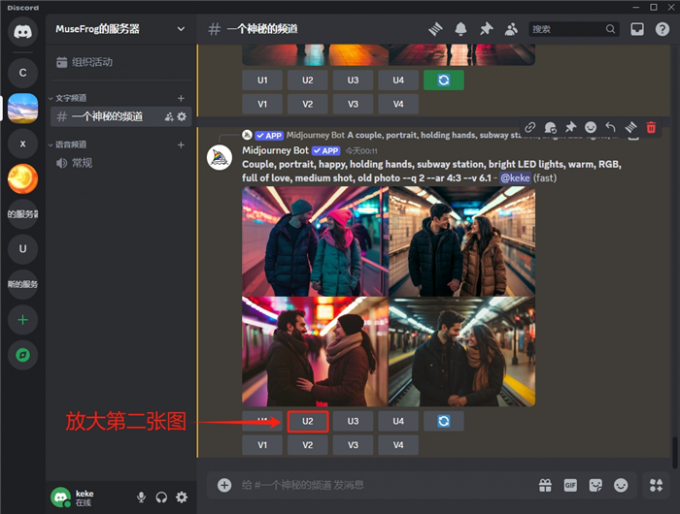Create thread icon in message hover toolbar
The image size is (680, 514).
click(x=631, y=127)
